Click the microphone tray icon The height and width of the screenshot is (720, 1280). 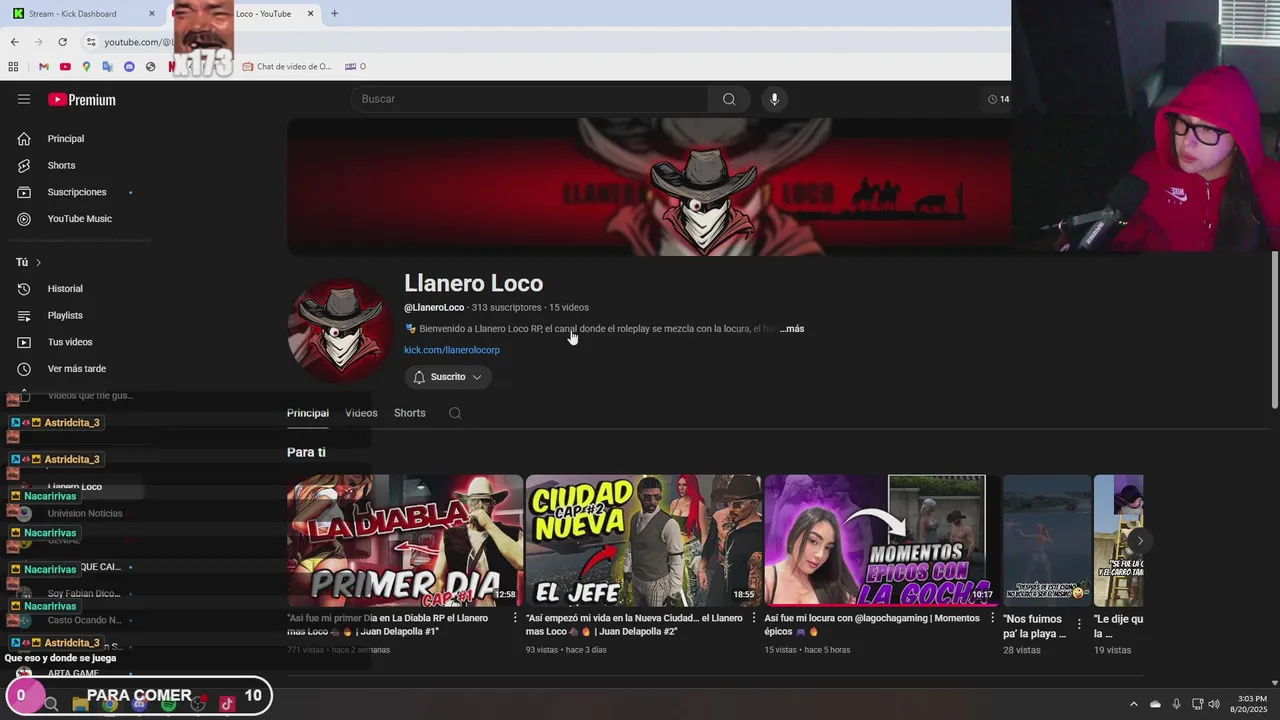click(1176, 704)
